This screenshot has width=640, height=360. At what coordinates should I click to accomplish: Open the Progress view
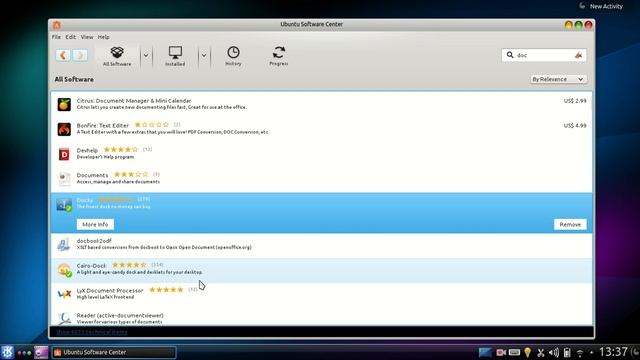coord(279,56)
